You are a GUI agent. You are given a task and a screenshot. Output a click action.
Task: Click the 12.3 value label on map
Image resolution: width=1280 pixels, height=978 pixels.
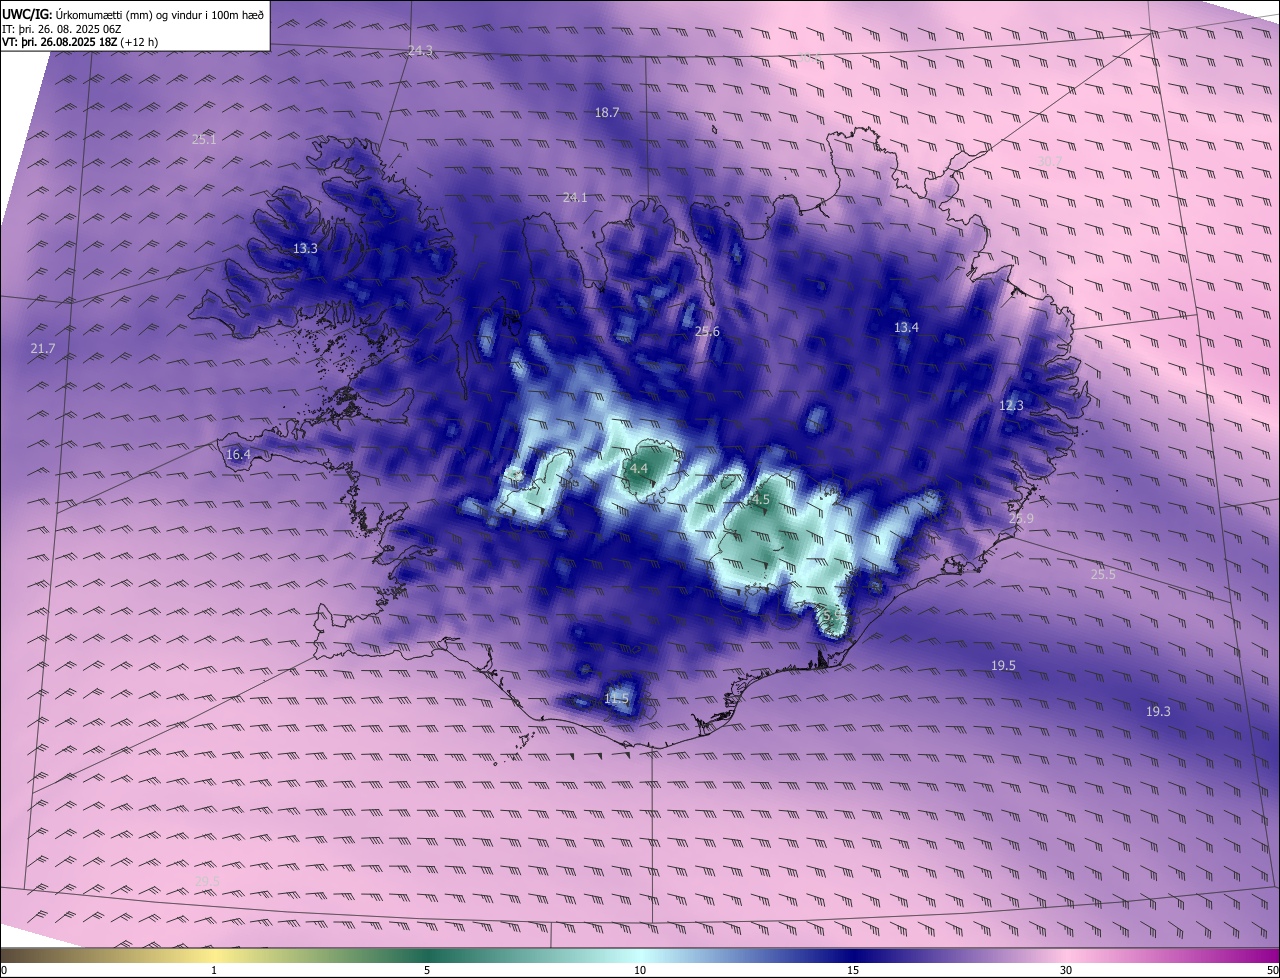[1011, 406]
